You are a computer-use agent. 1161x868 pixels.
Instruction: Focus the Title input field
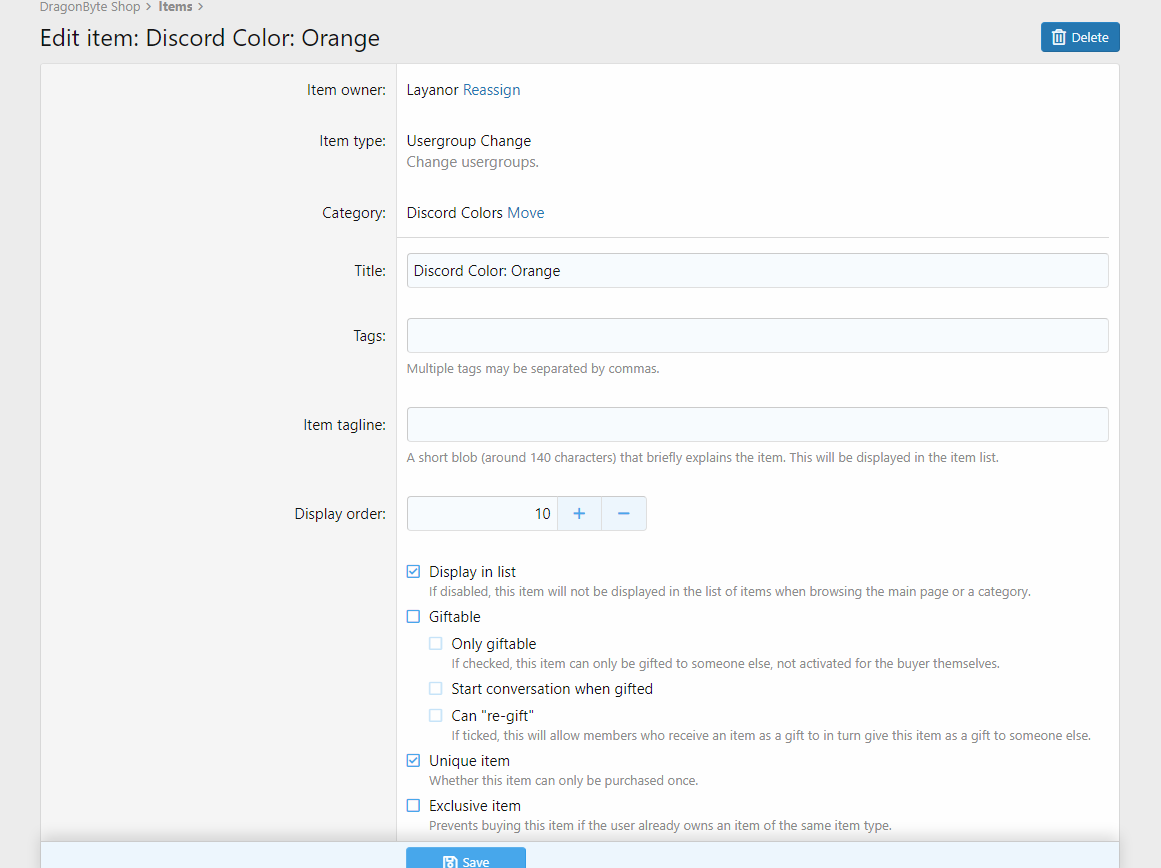[x=757, y=270]
